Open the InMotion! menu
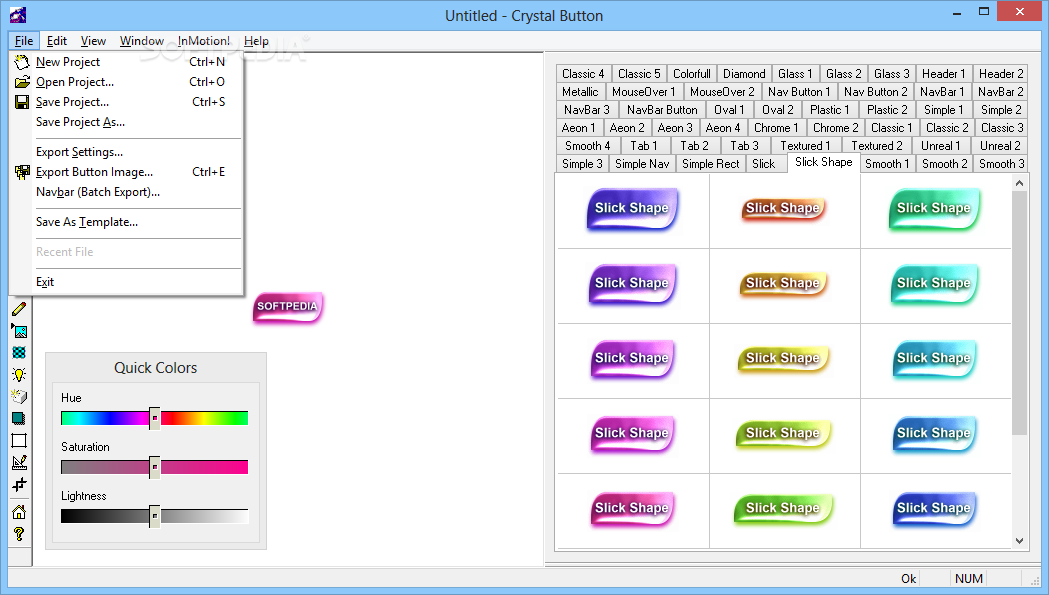The image size is (1049, 595). tap(203, 41)
